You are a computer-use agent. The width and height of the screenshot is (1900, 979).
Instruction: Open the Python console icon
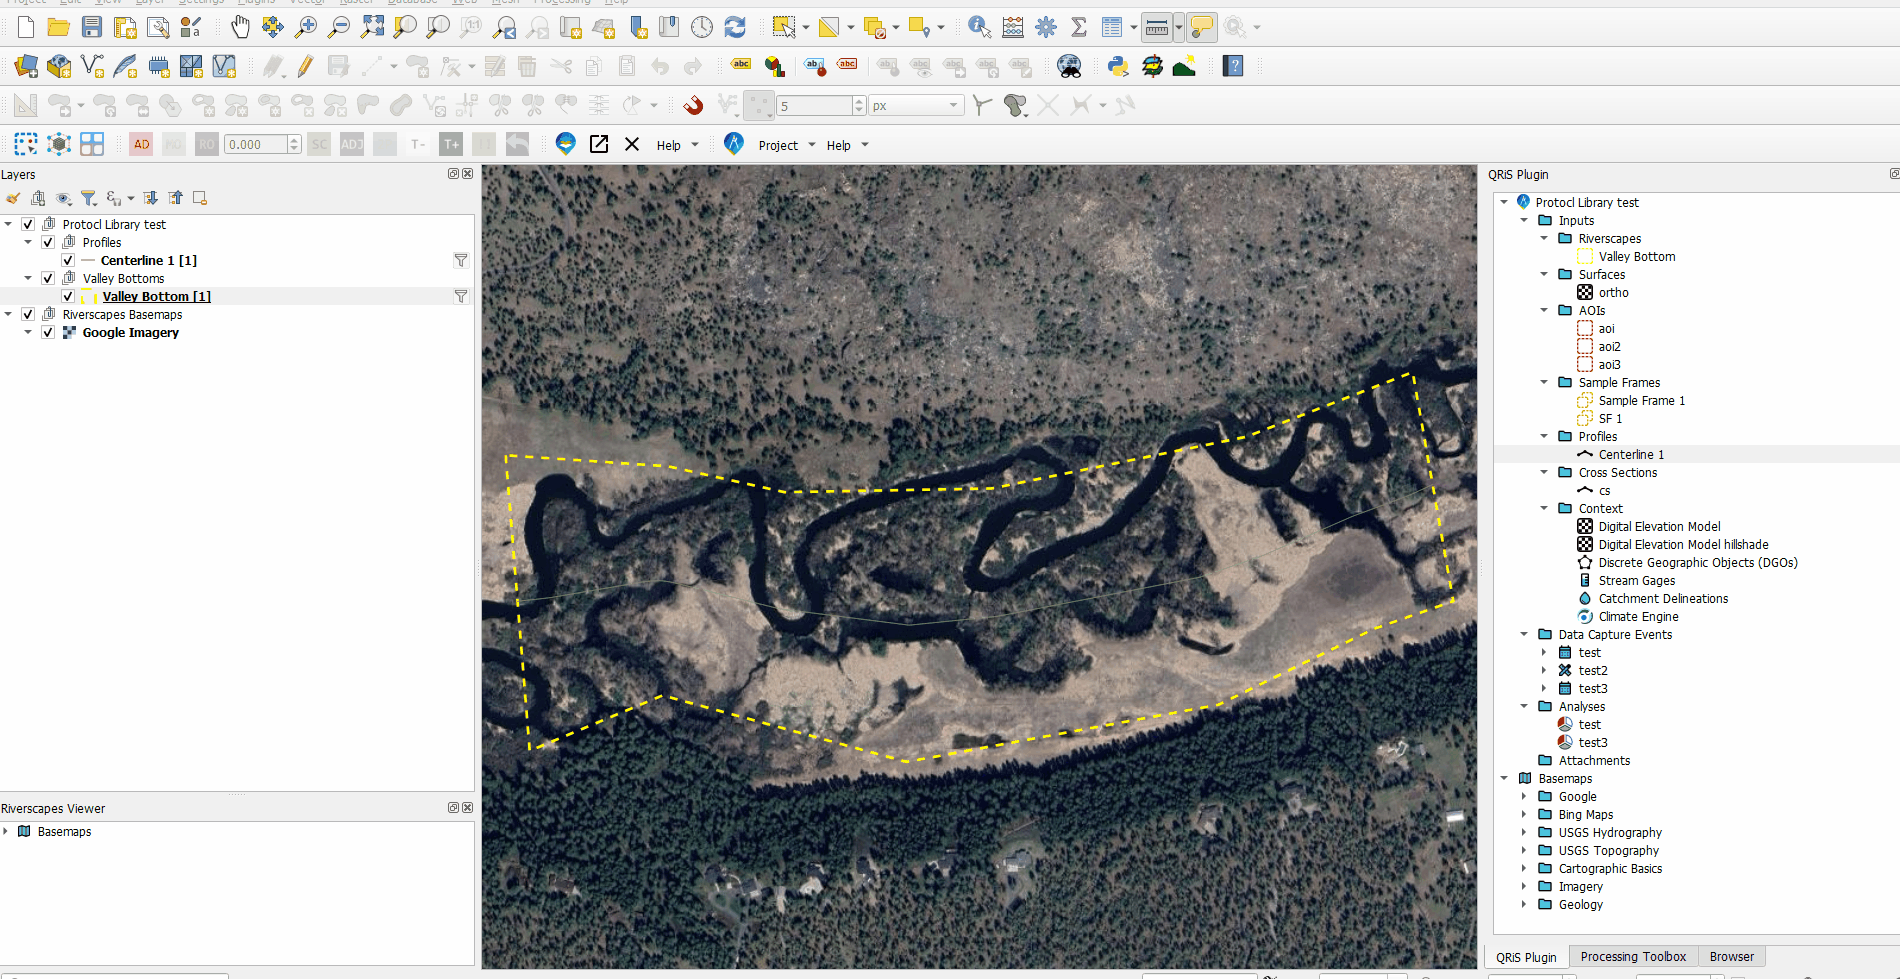pyautogui.click(x=1118, y=67)
